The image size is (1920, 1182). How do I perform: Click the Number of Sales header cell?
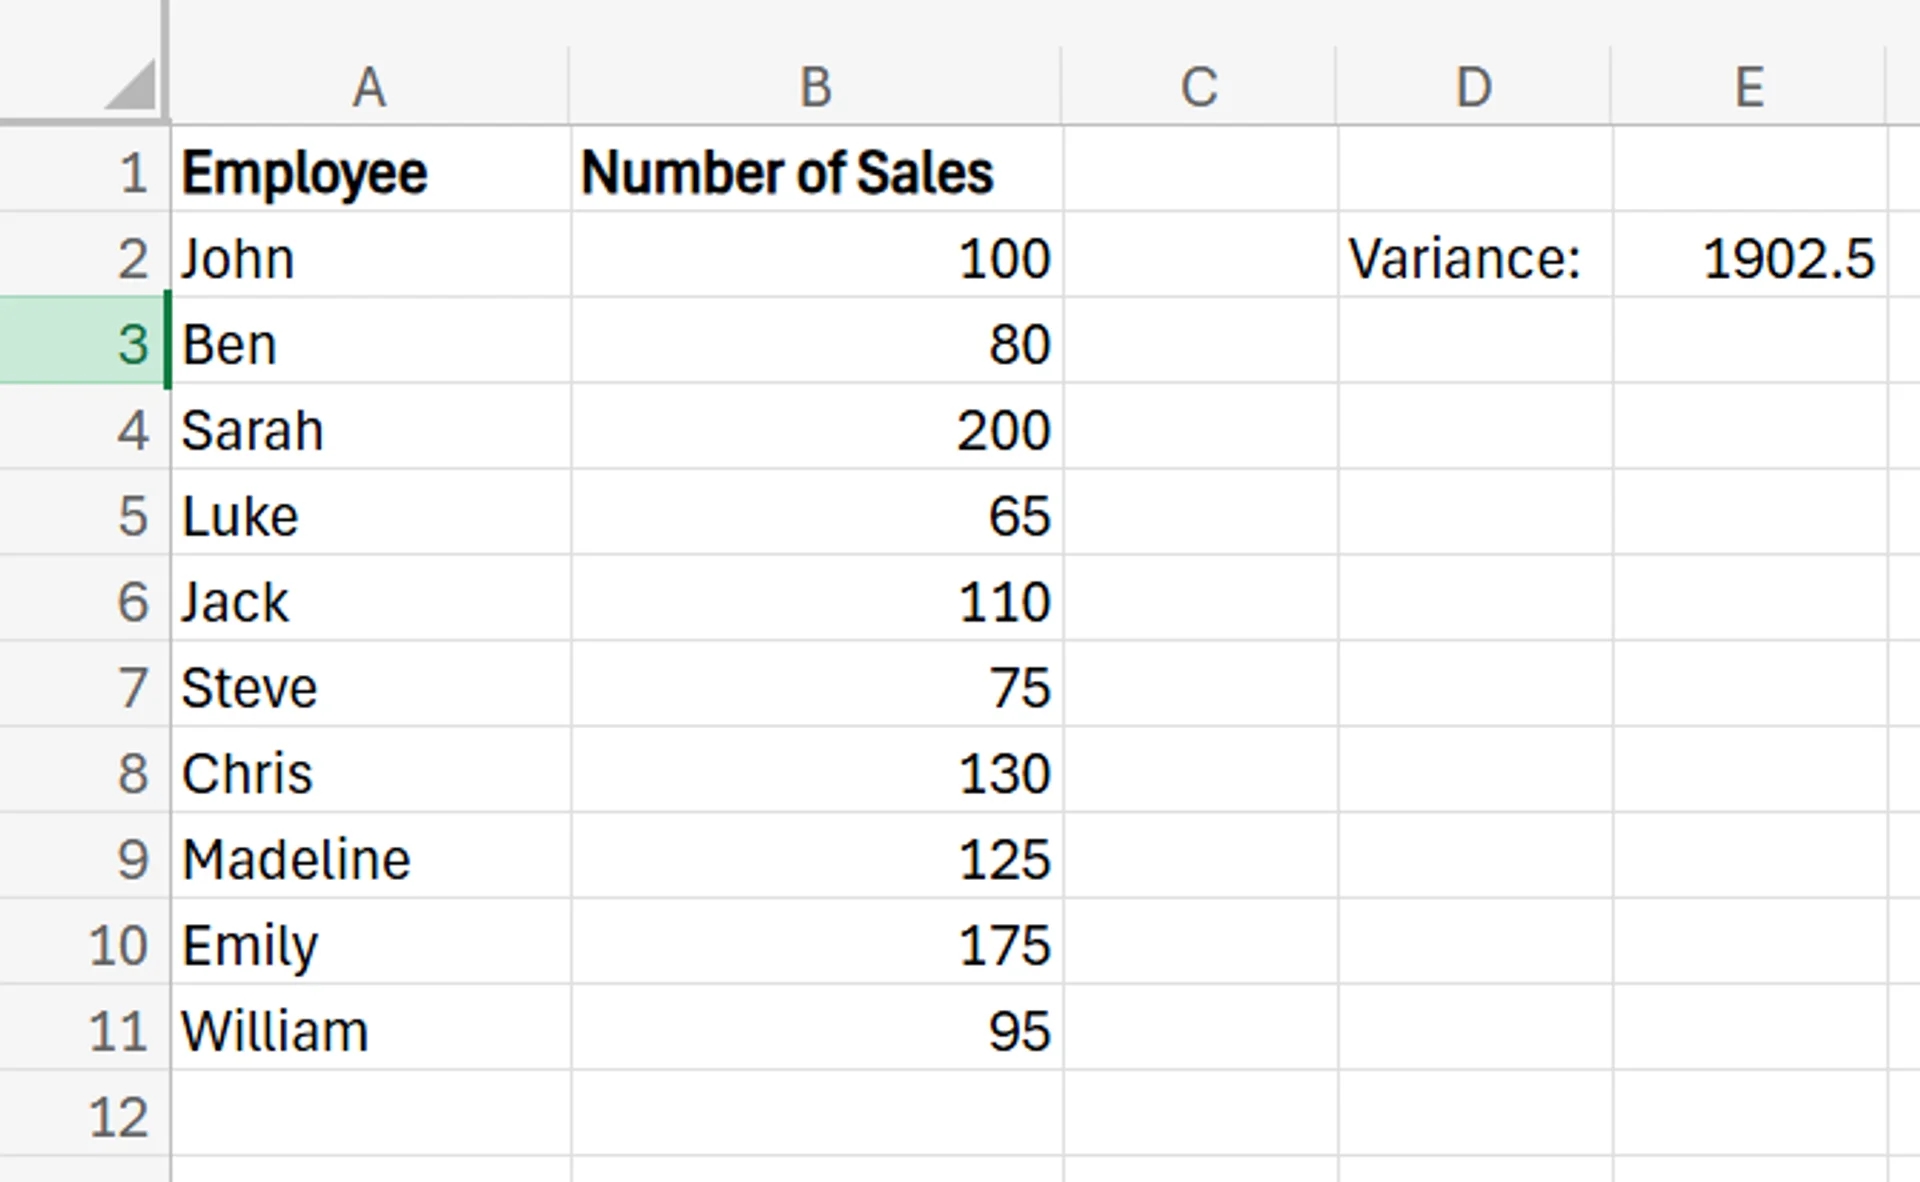pyautogui.click(x=815, y=171)
